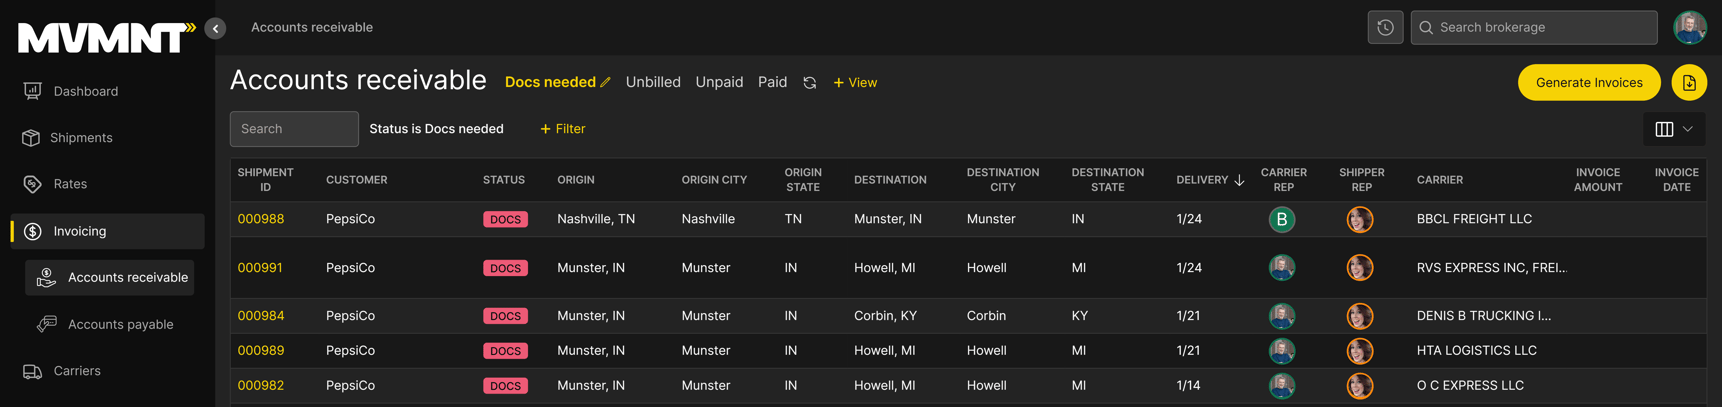1722x407 pixels.
Task: Click the Shipment ID column header
Action: [x=265, y=180]
